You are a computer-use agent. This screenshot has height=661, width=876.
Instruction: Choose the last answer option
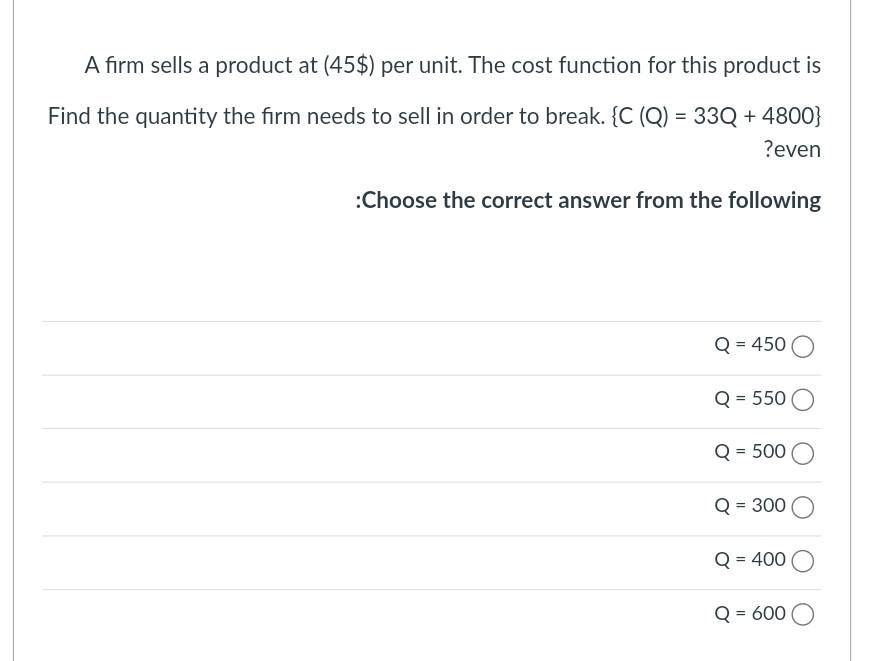click(x=802, y=613)
